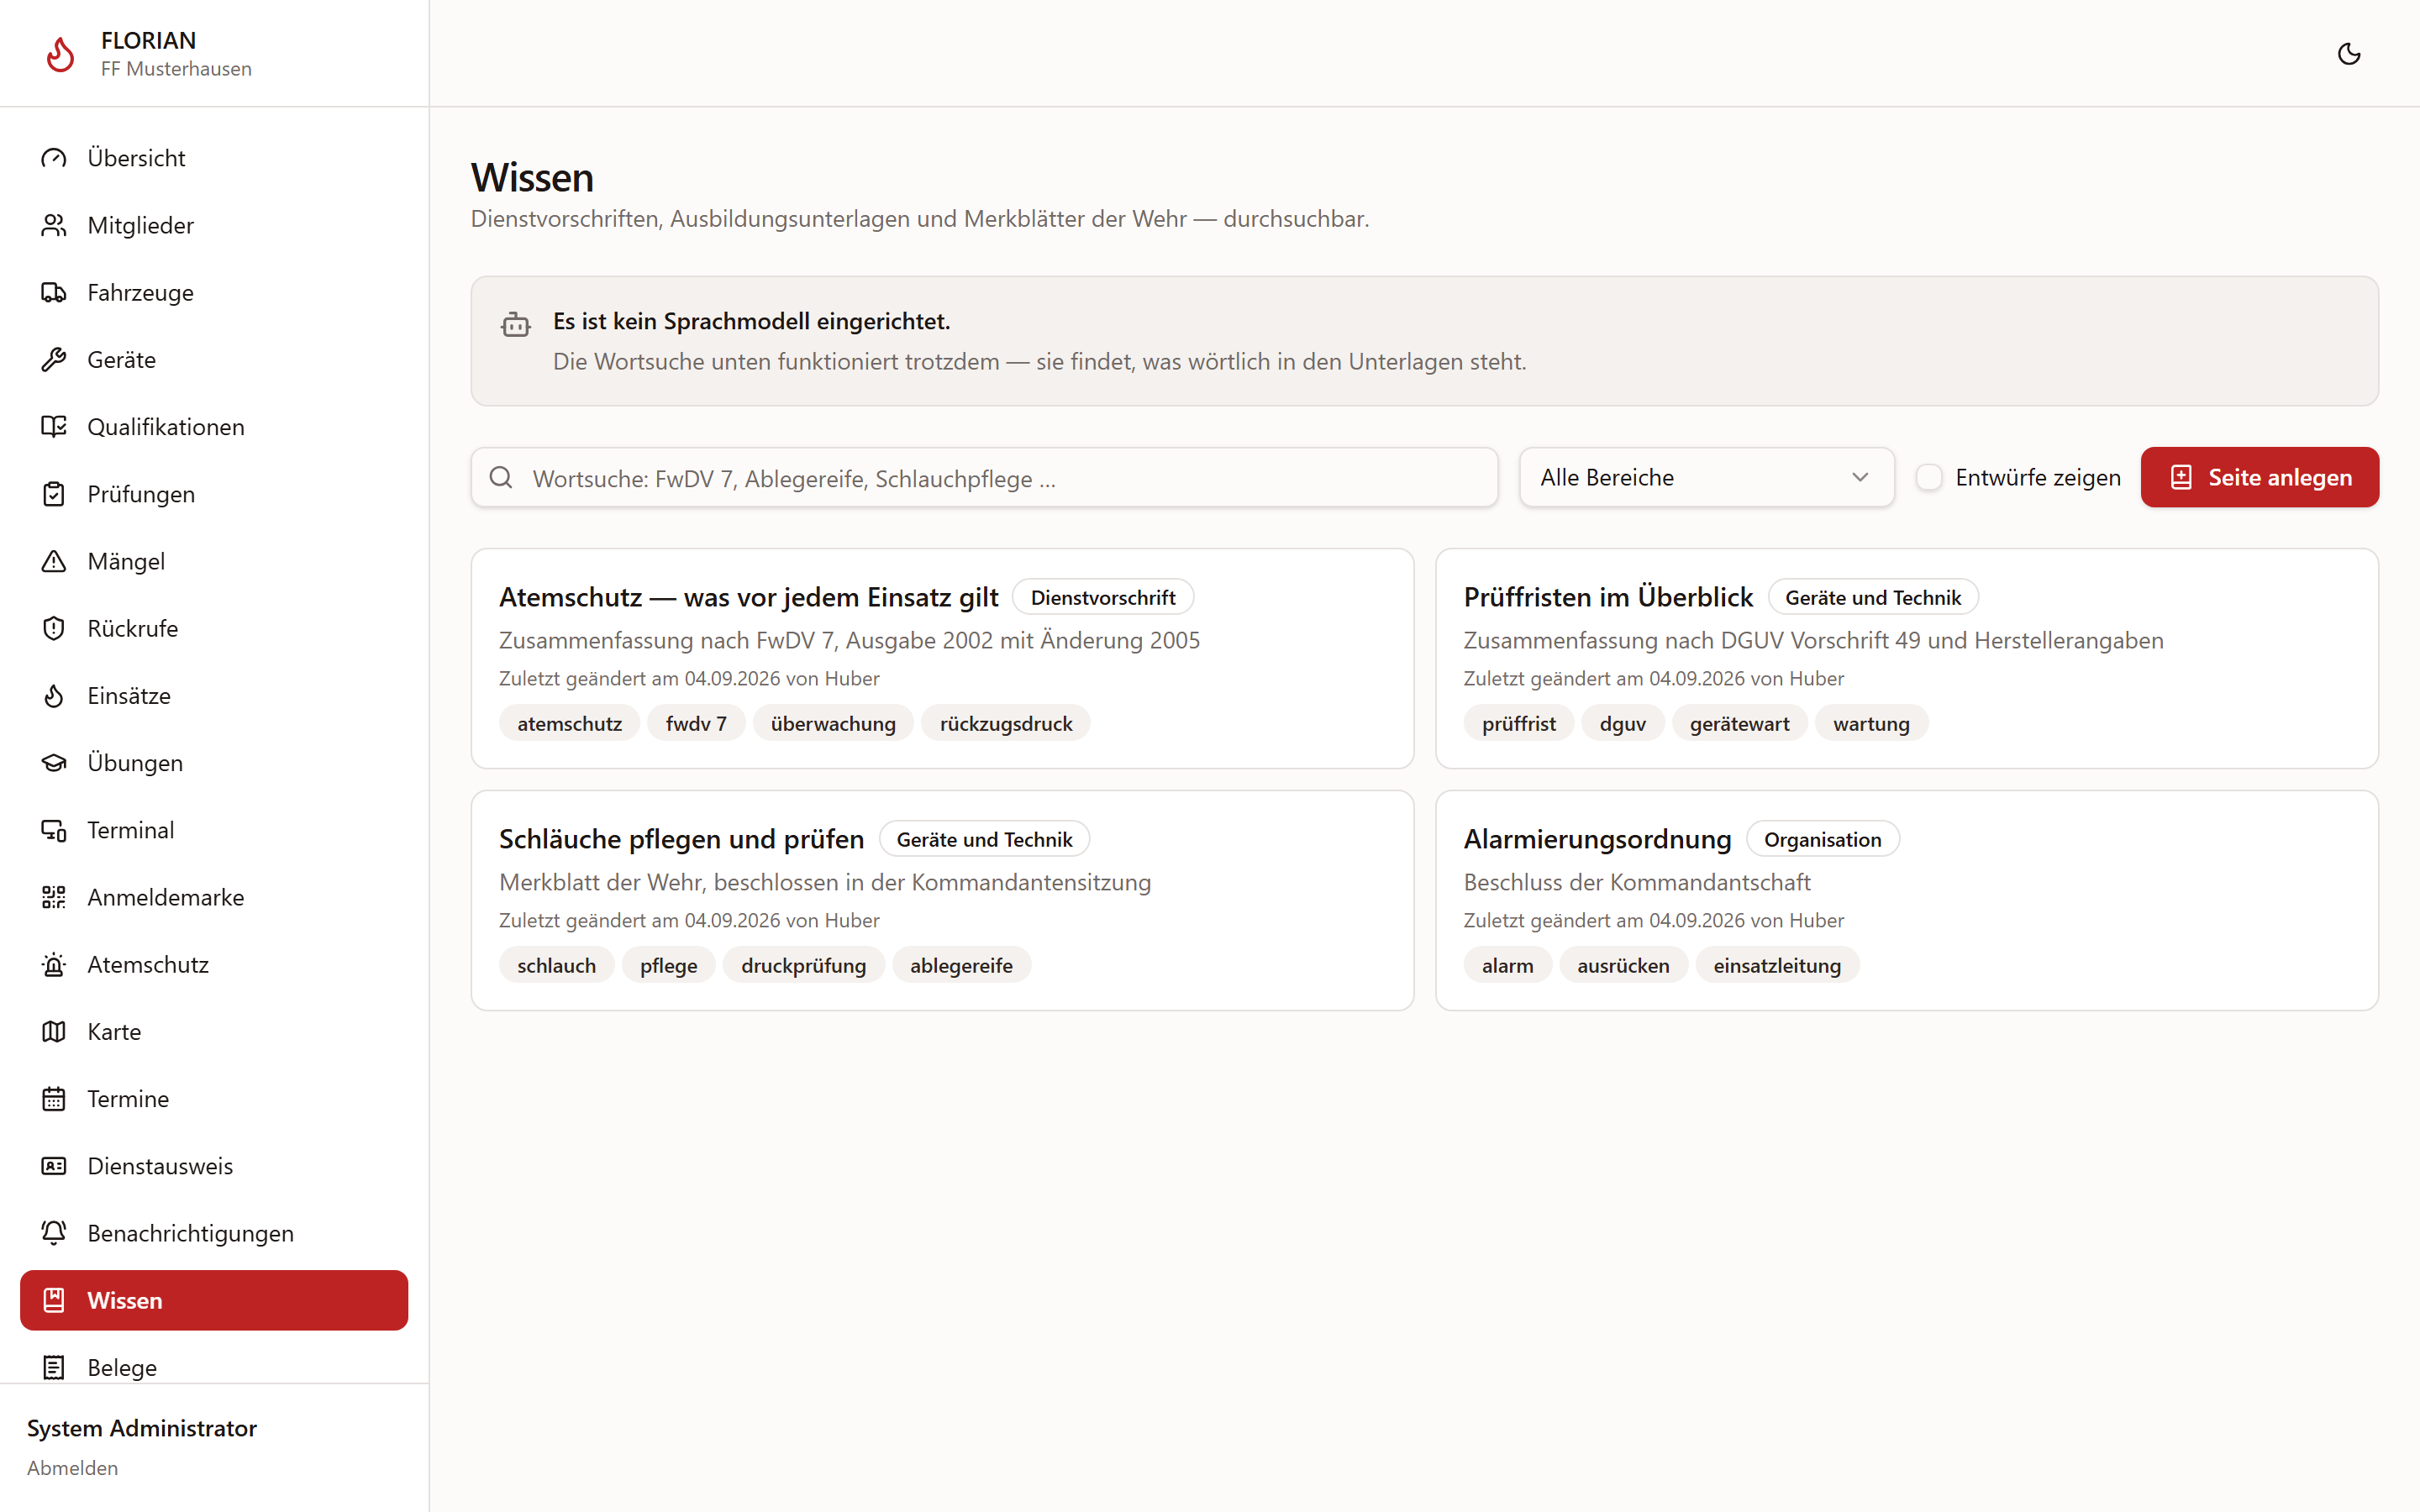The image size is (2420, 1512).
Task: Click the Belege receipt icon
Action: (x=54, y=1367)
